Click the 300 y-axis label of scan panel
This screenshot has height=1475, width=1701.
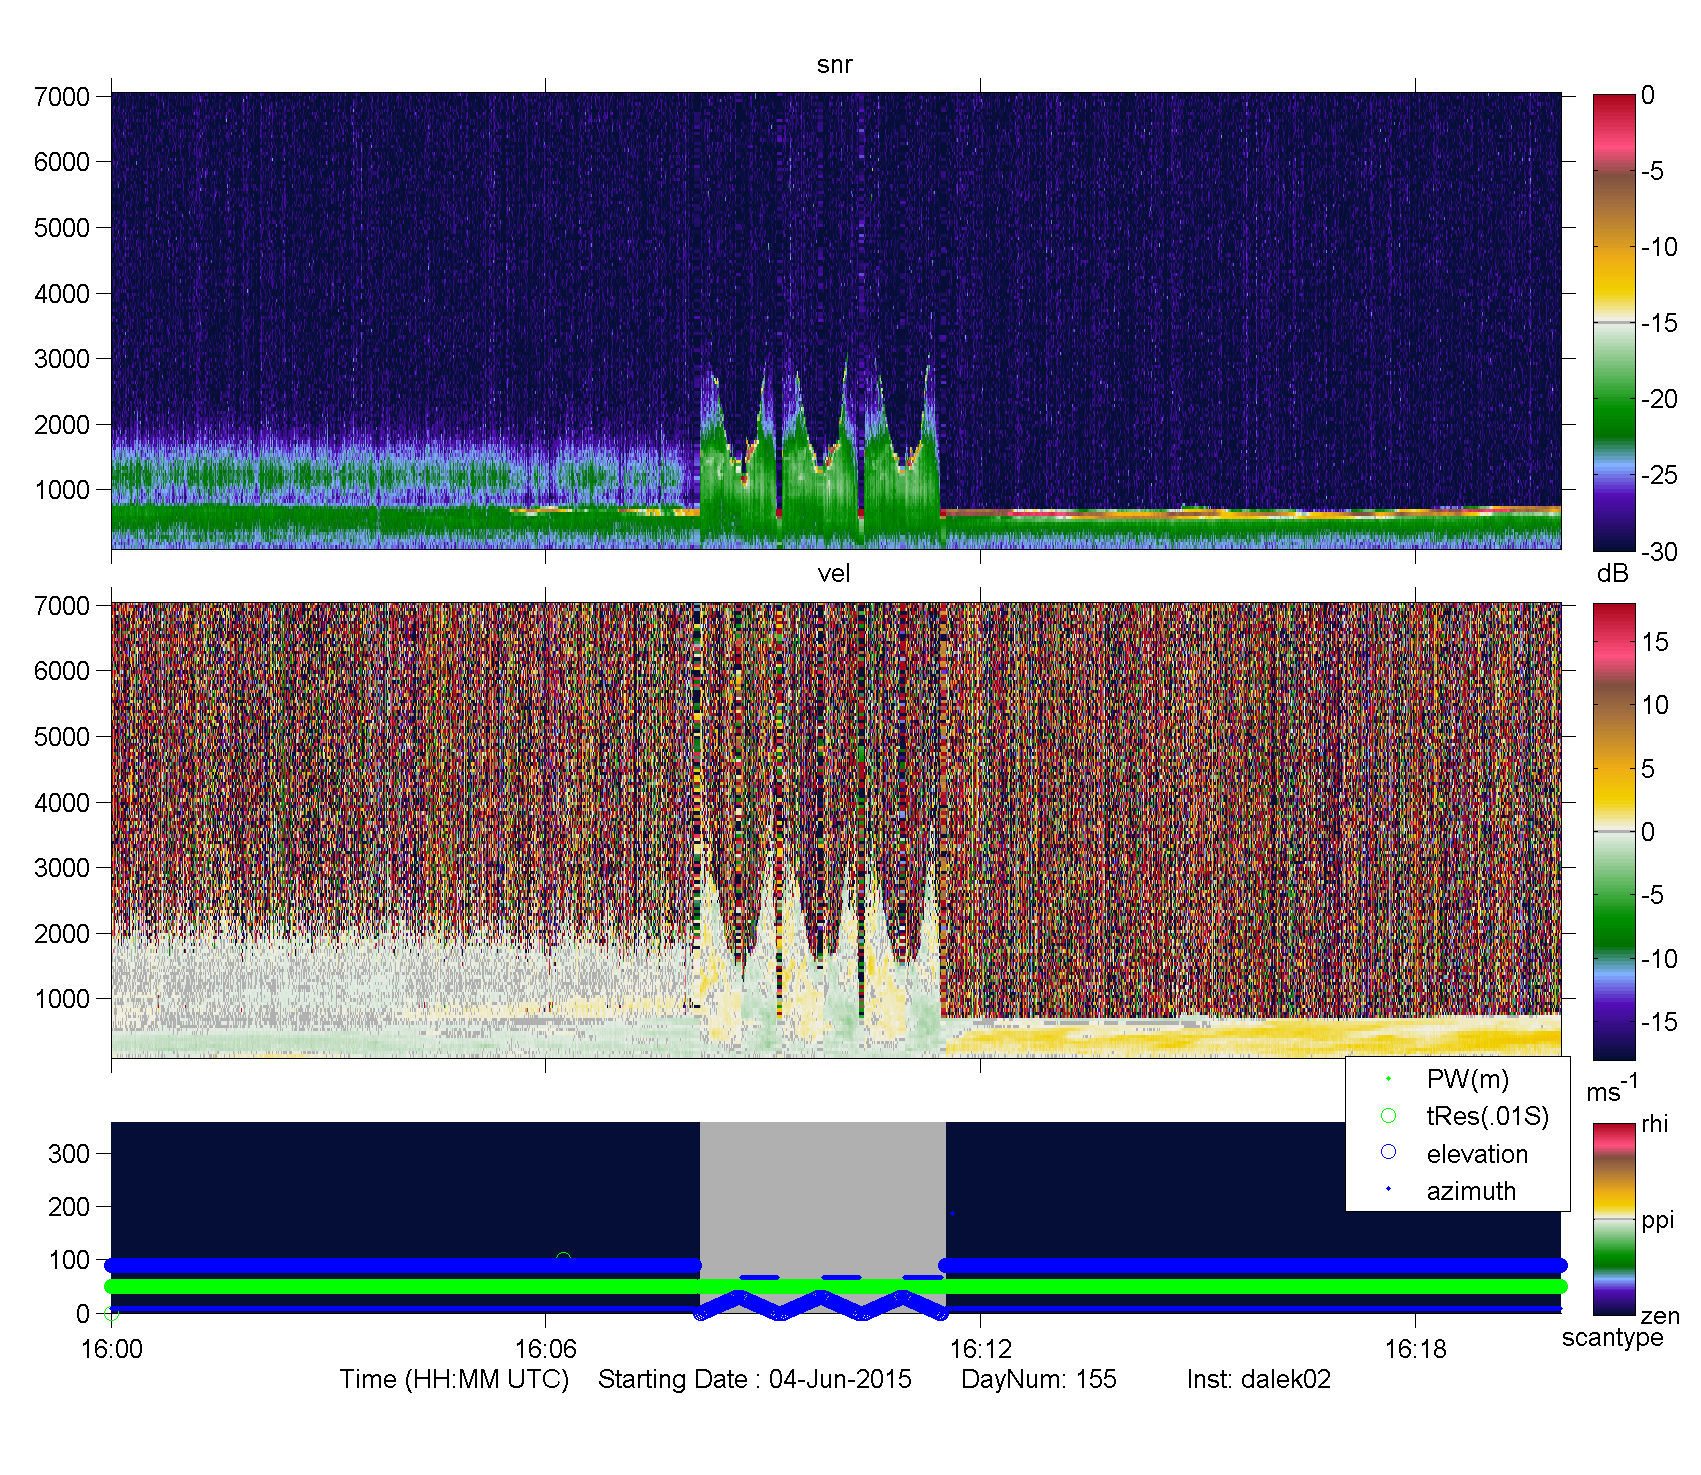click(69, 1154)
